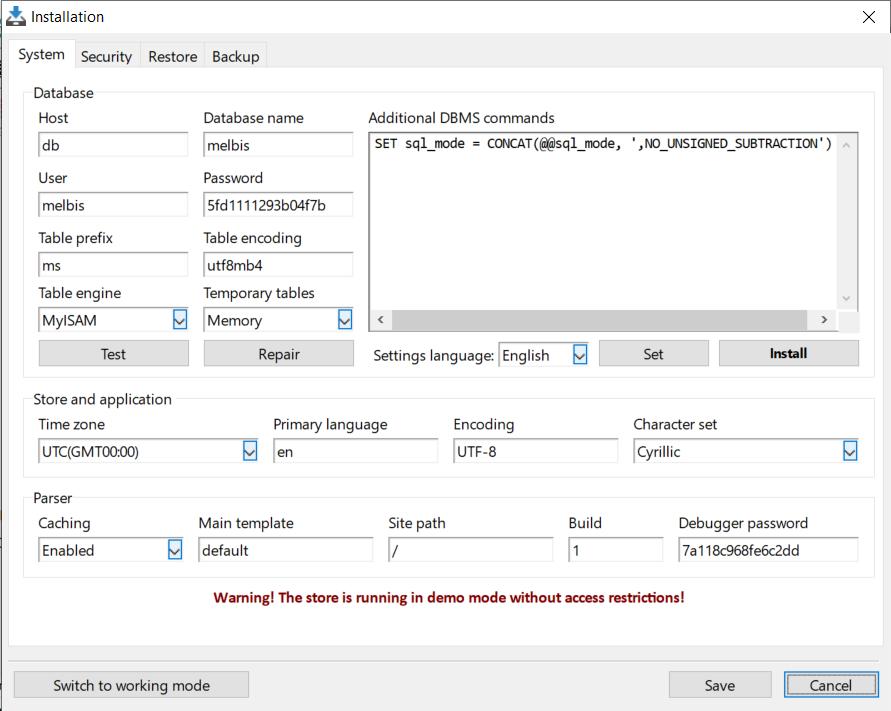Screen dimensions: 891x711
Task: Click the scroll-down arrow in DBMS commands box
Action: [x=846, y=298]
